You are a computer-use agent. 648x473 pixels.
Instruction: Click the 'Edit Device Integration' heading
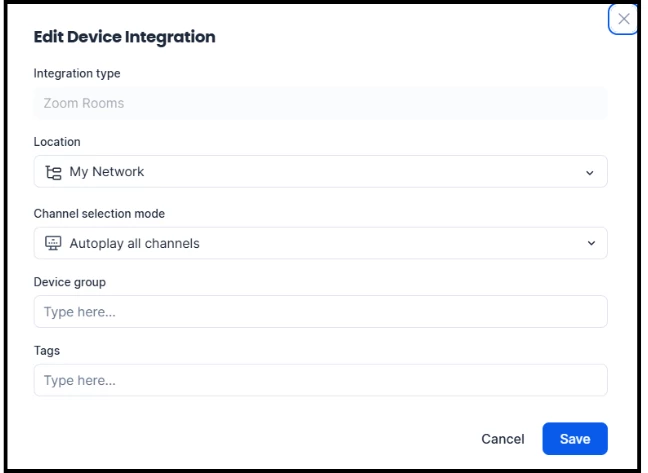click(x=124, y=37)
